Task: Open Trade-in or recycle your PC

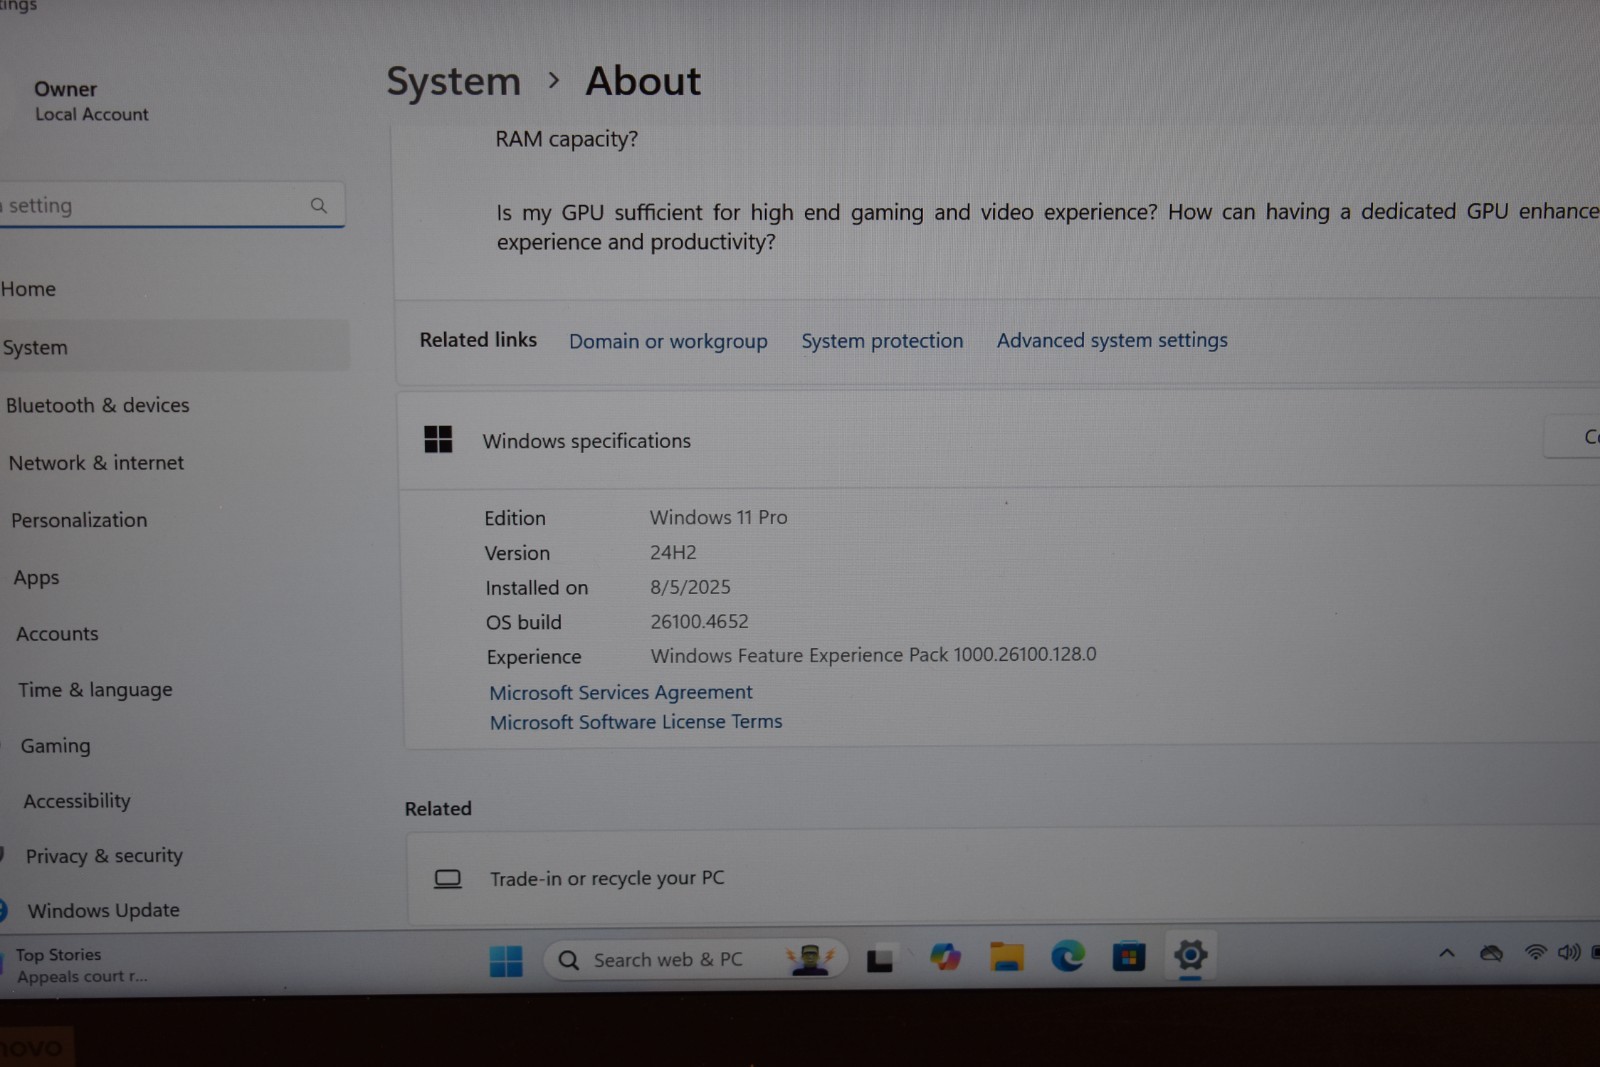Action: click(1003, 878)
